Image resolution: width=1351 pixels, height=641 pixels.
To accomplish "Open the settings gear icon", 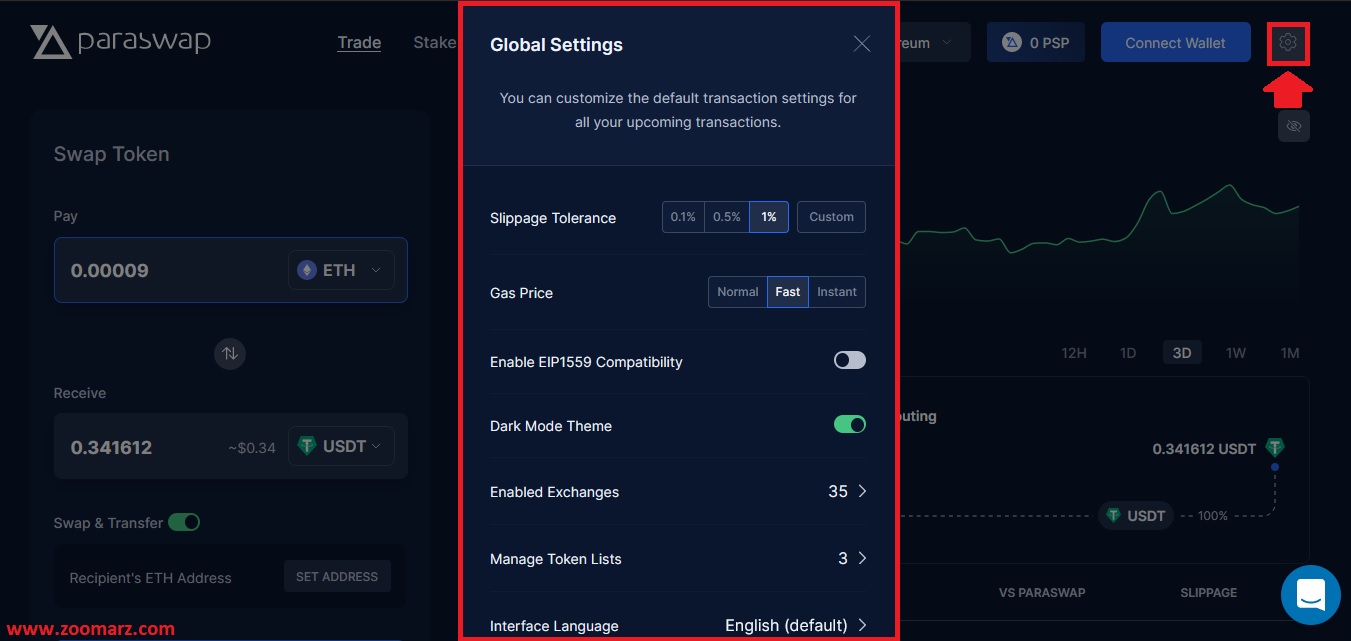I will 1288,43.
